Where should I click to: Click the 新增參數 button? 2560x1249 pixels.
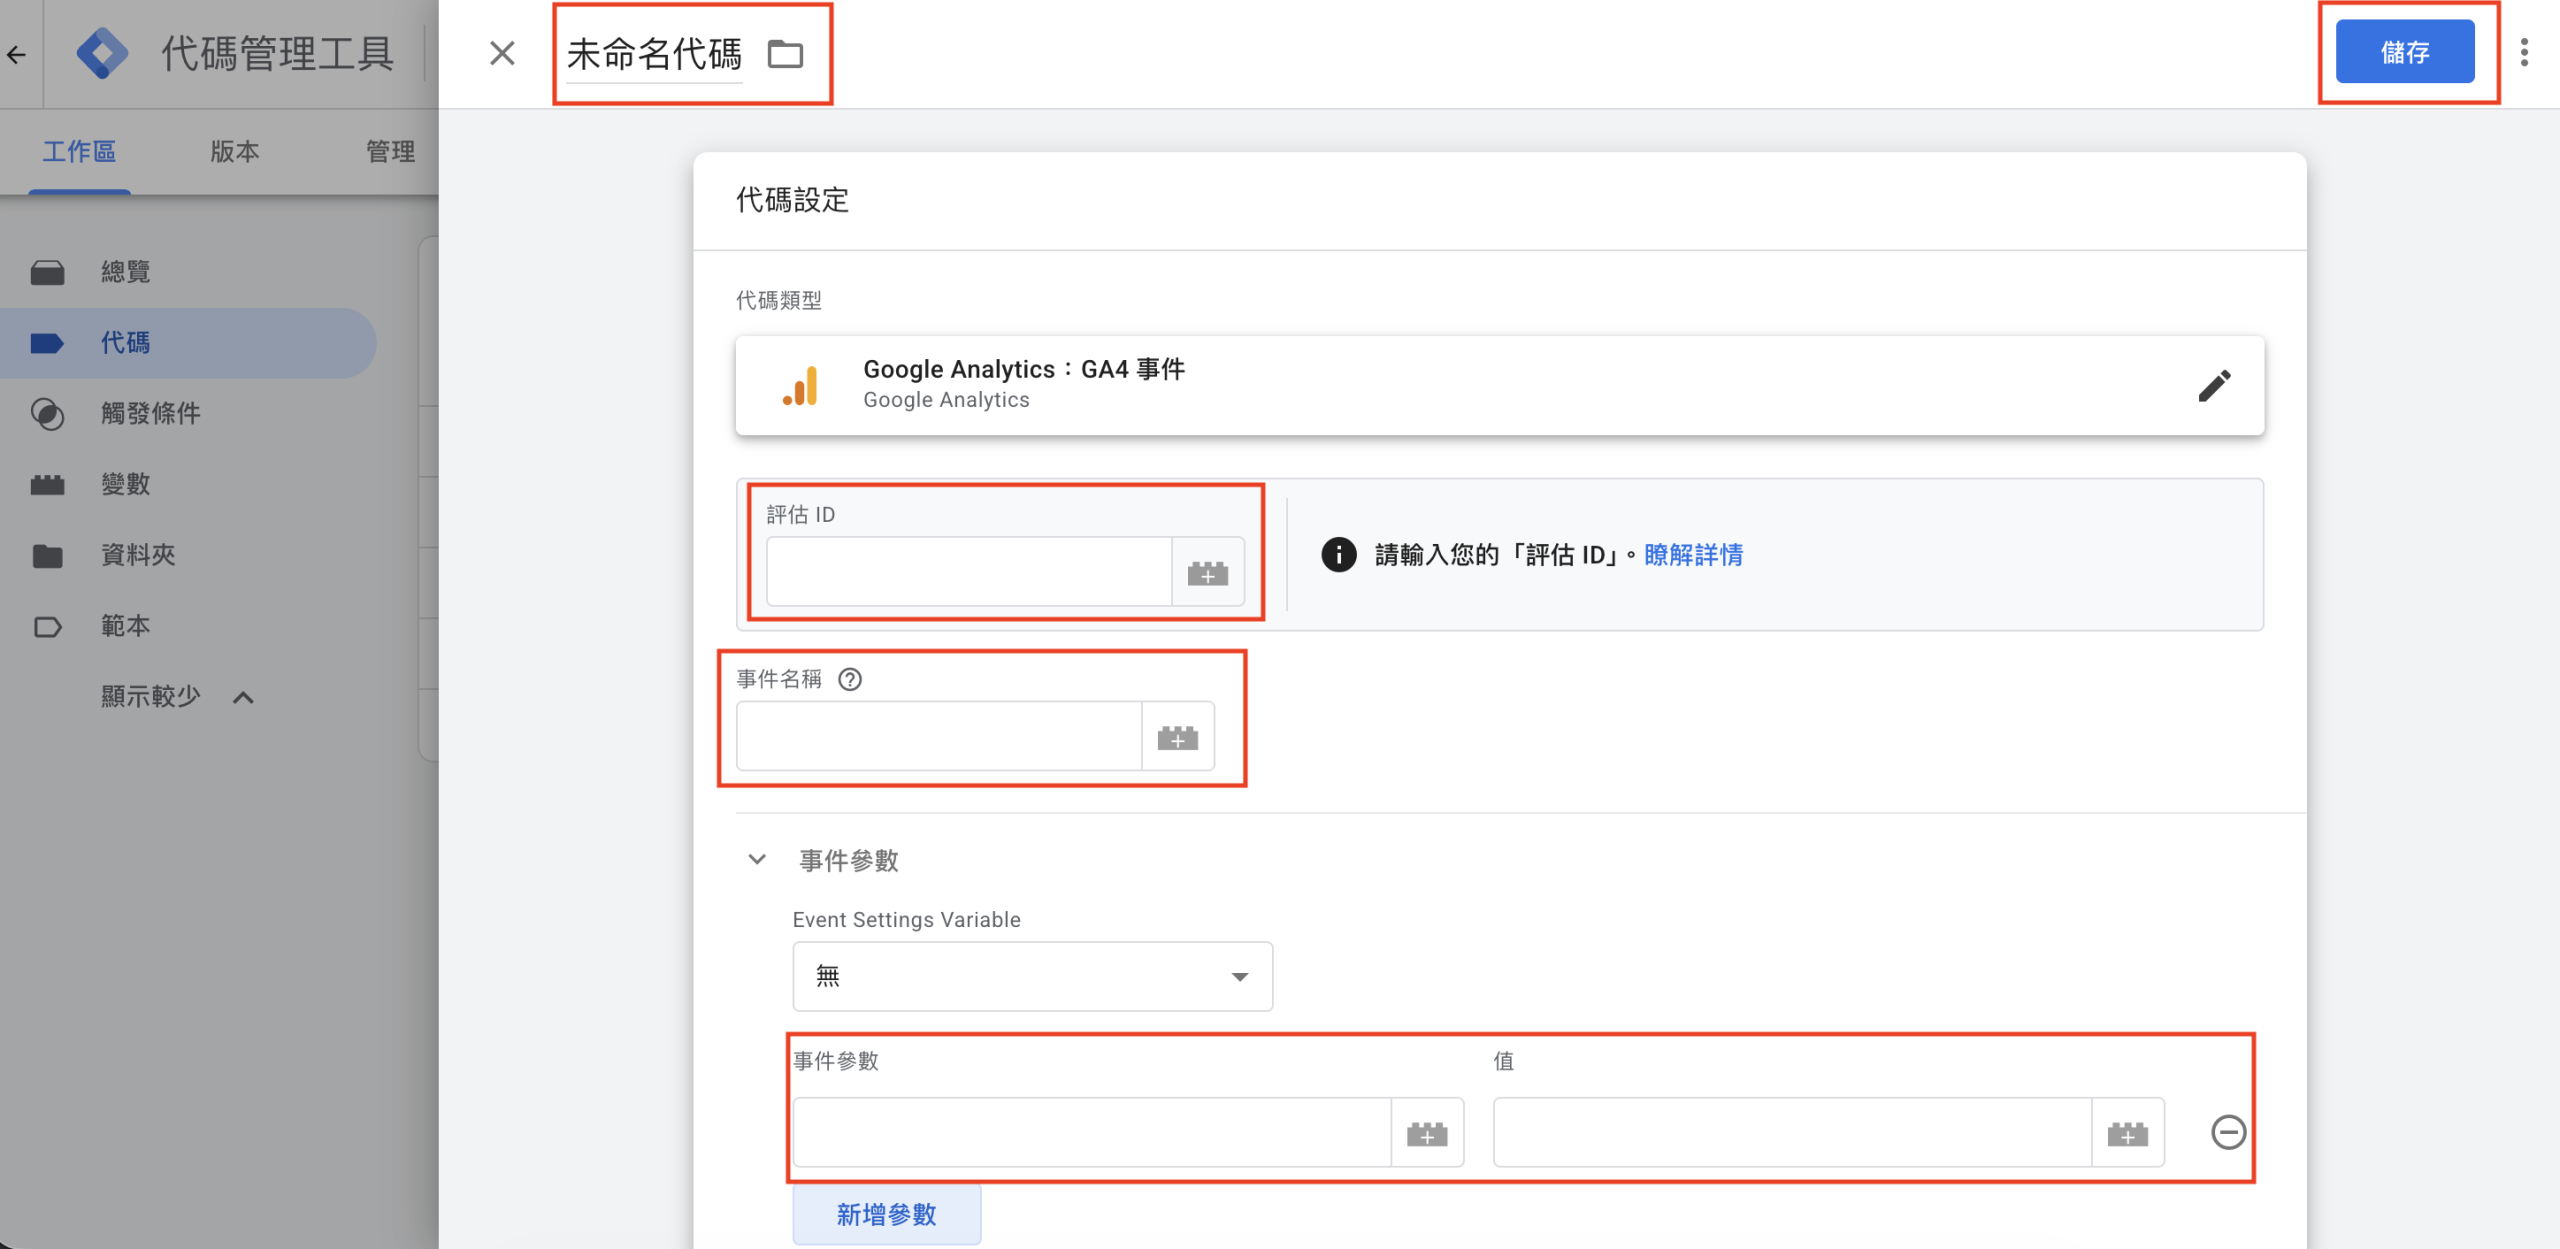(x=886, y=1214)
